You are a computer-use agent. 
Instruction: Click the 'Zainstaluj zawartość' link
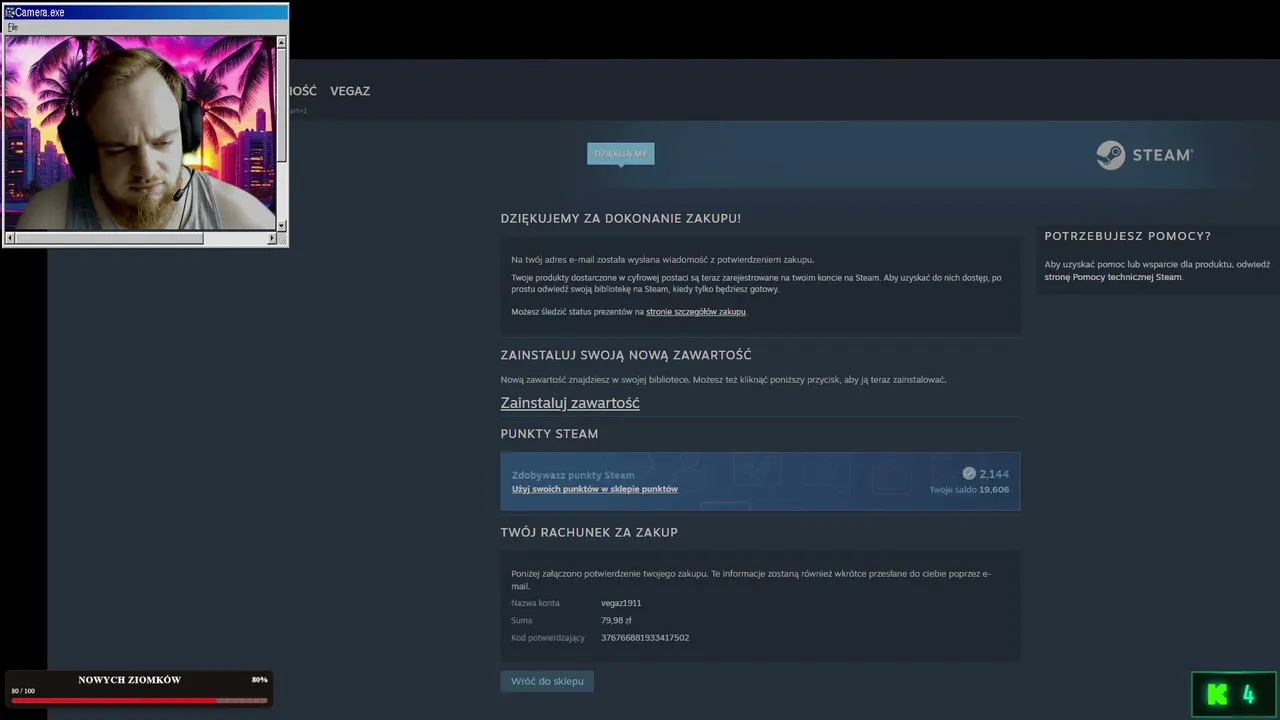coord(570,403)
